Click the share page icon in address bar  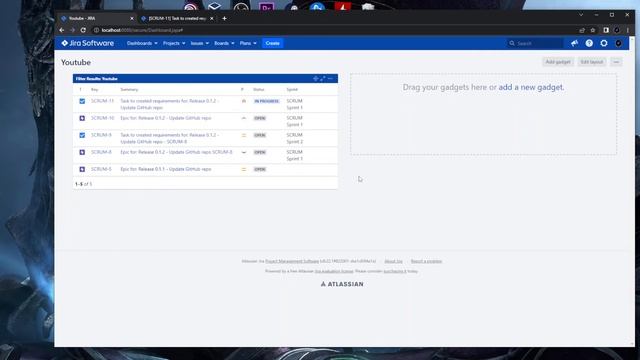(582, 30)
